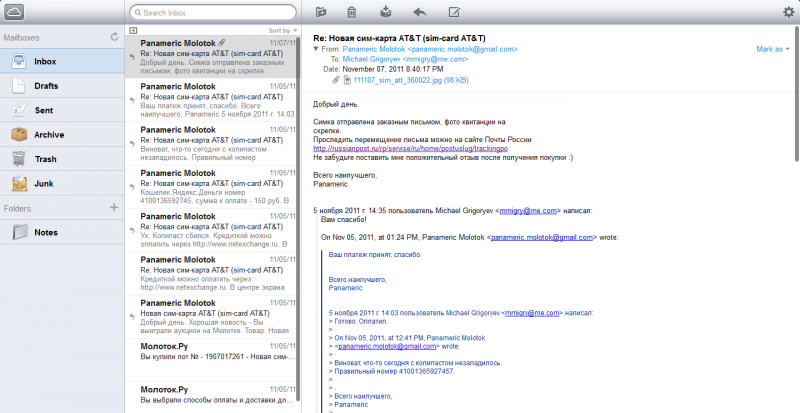800x413 pixels.
Task: Open the iCloud apps cloud icon
Action: [x=14, y=12]
